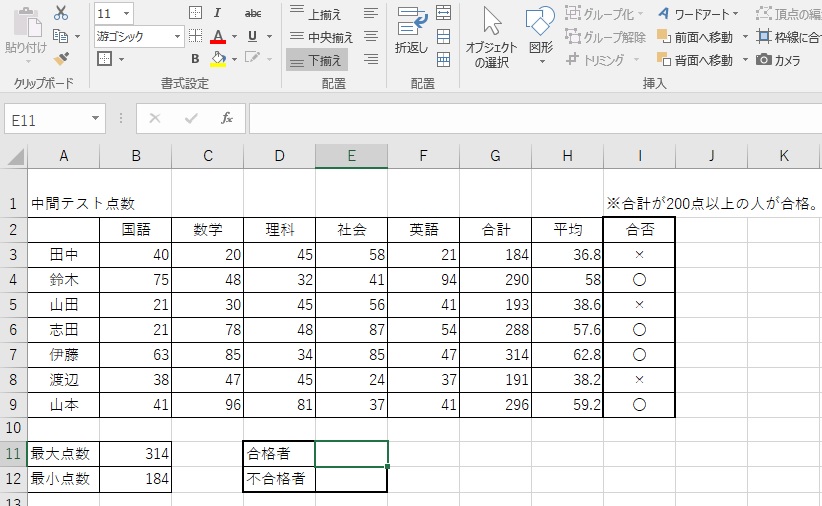Click the center-align horizontal text icon
The image size is (822, 506).
click(371, 36)
